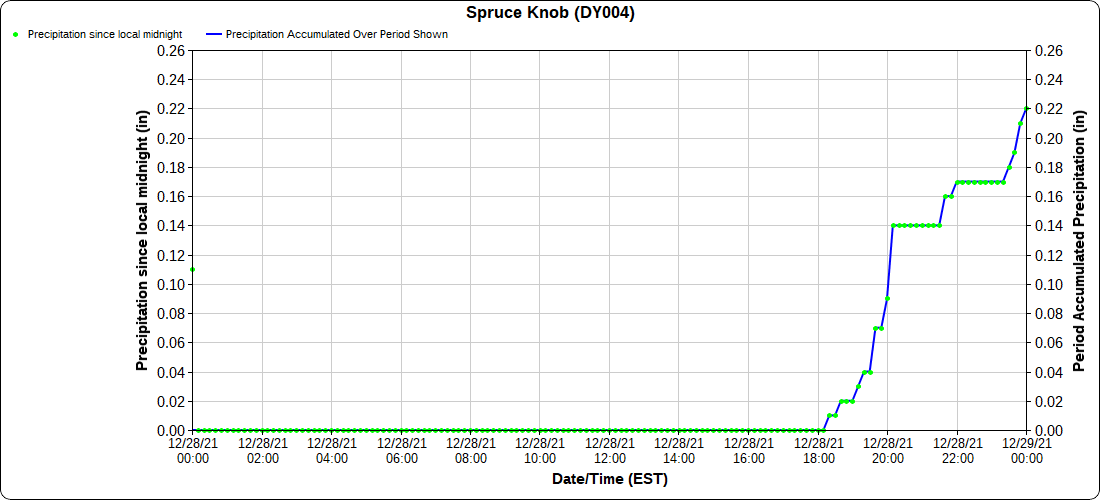Click the chart title 'Spruce Knob (DY004)'
The height and width of the screenshot is (500, 1100).
tap(550, 13)
